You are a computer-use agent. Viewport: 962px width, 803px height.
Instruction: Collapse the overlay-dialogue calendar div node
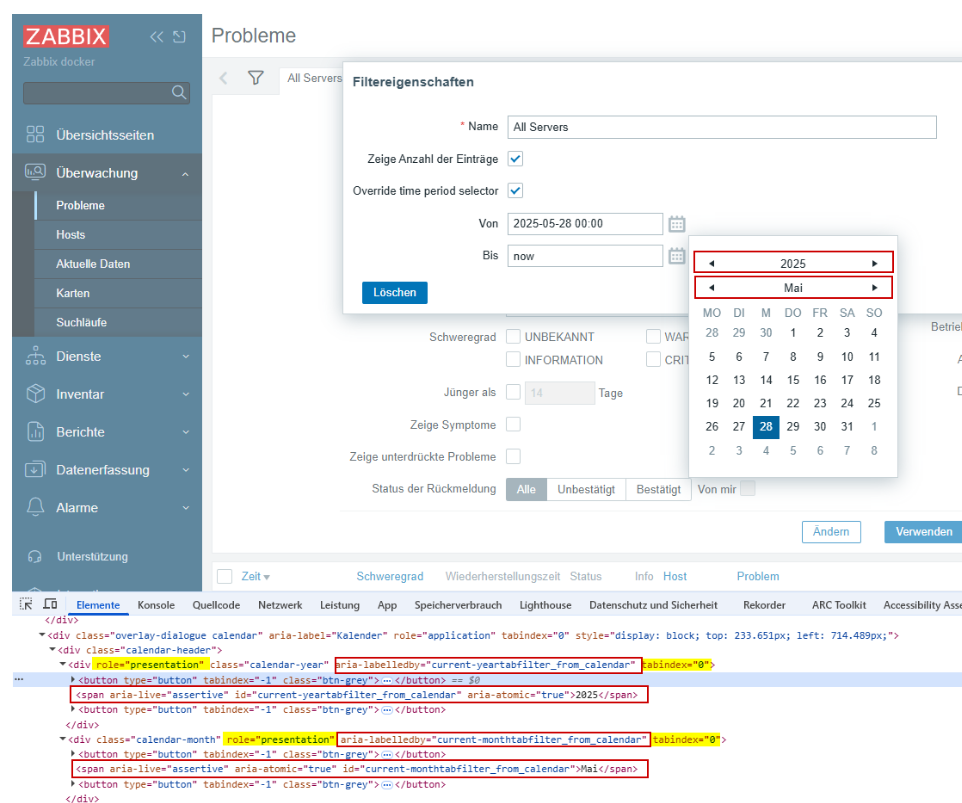pyautogui.click(x=42, y=635)
